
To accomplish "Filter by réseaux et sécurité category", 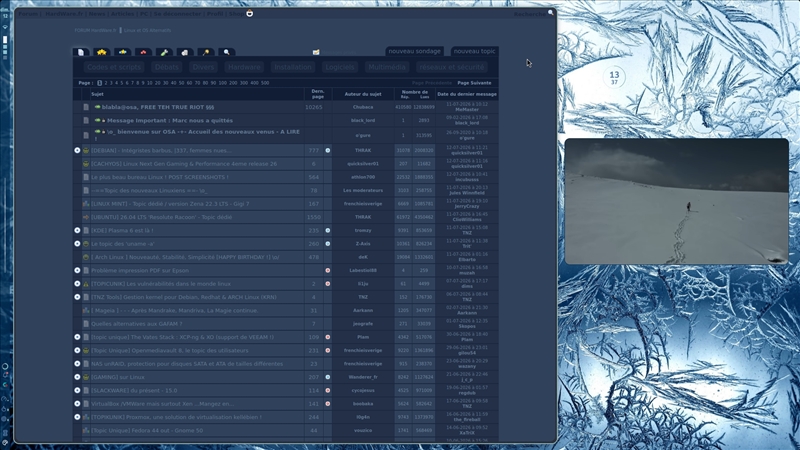I will pos(451,67).
